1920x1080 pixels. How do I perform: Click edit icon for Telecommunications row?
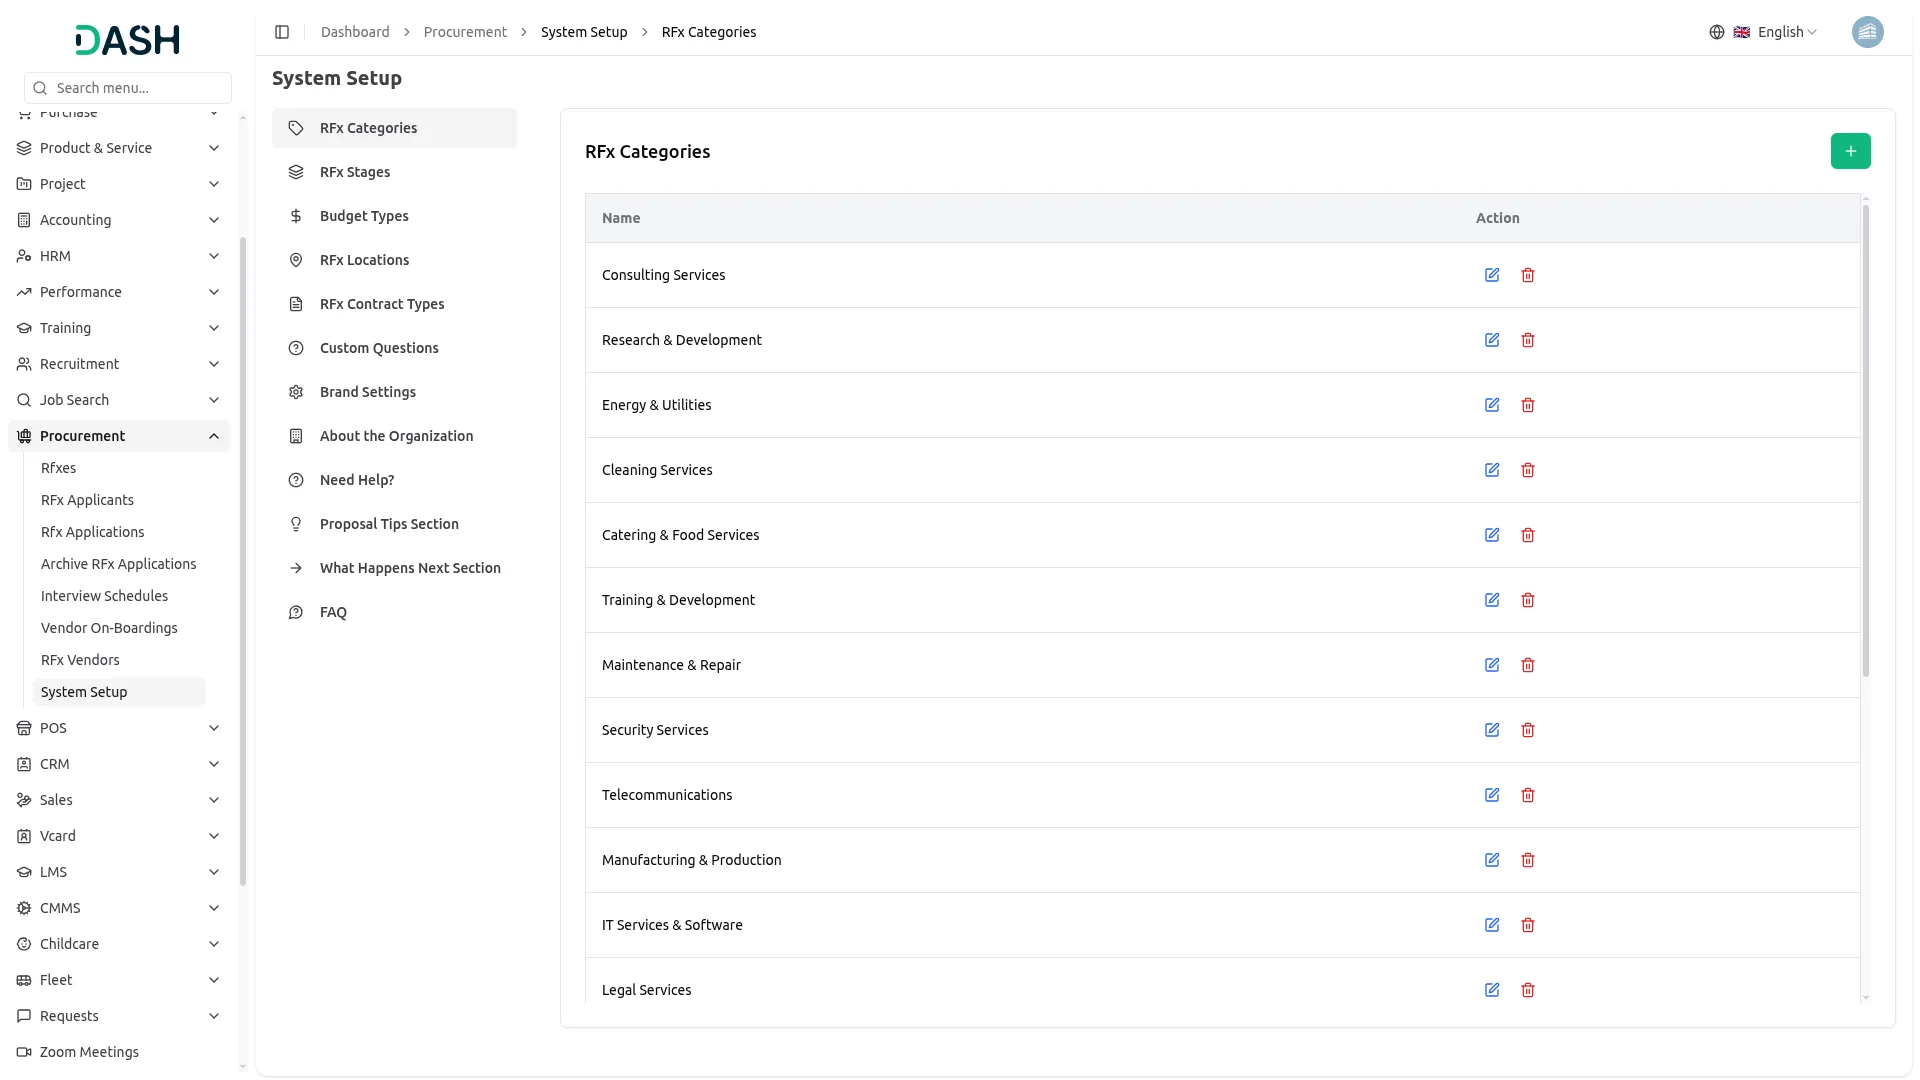click(x=1492, y=795)
